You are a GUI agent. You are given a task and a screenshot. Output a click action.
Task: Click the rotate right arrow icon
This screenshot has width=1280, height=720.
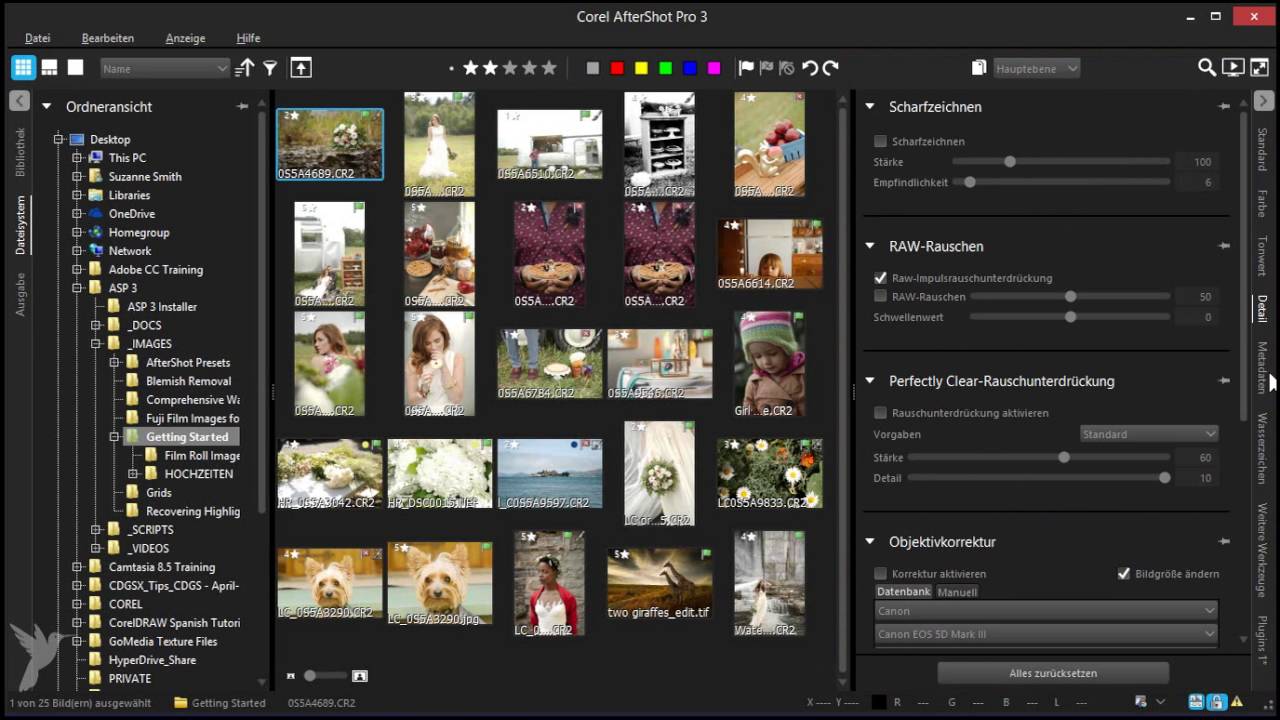tap(830, 68)
